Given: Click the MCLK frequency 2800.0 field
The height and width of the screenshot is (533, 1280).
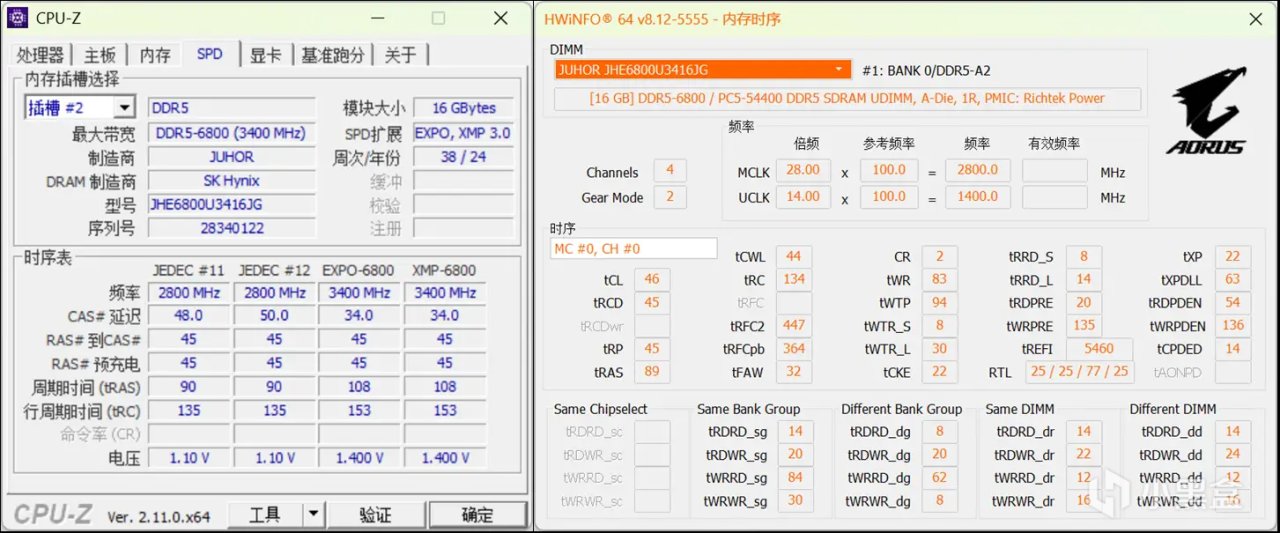Looking at the screenshot, I should pos(977,171).
